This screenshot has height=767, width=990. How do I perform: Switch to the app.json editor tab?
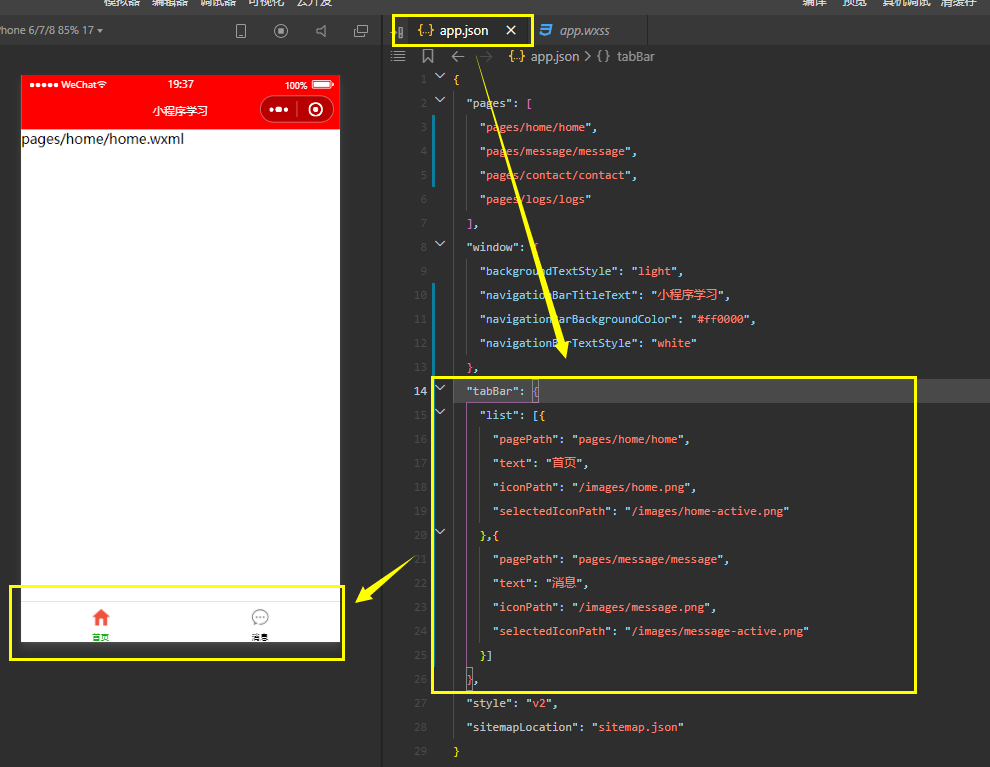pos(463,30)
